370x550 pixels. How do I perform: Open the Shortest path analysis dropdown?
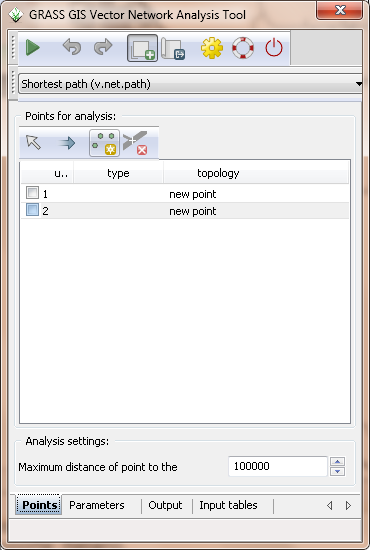(x=190, y=84)
